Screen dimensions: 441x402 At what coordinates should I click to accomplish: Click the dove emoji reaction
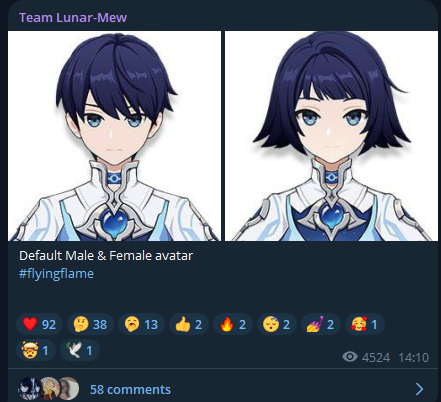(80, 350)
